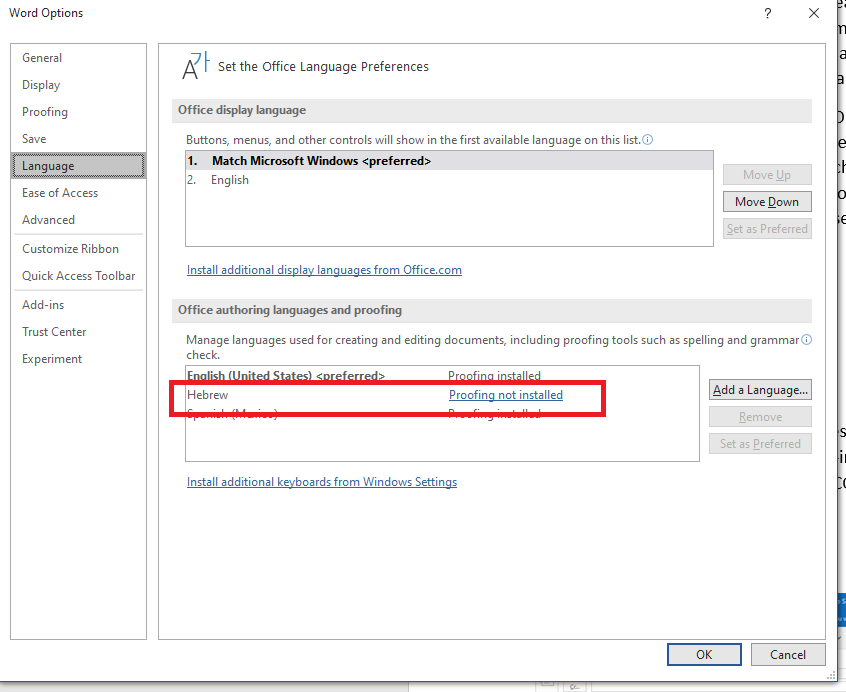Click the Move Down button
Viewport: 846px width, 692px height.
pyautogui.click(x=767, y=202)
